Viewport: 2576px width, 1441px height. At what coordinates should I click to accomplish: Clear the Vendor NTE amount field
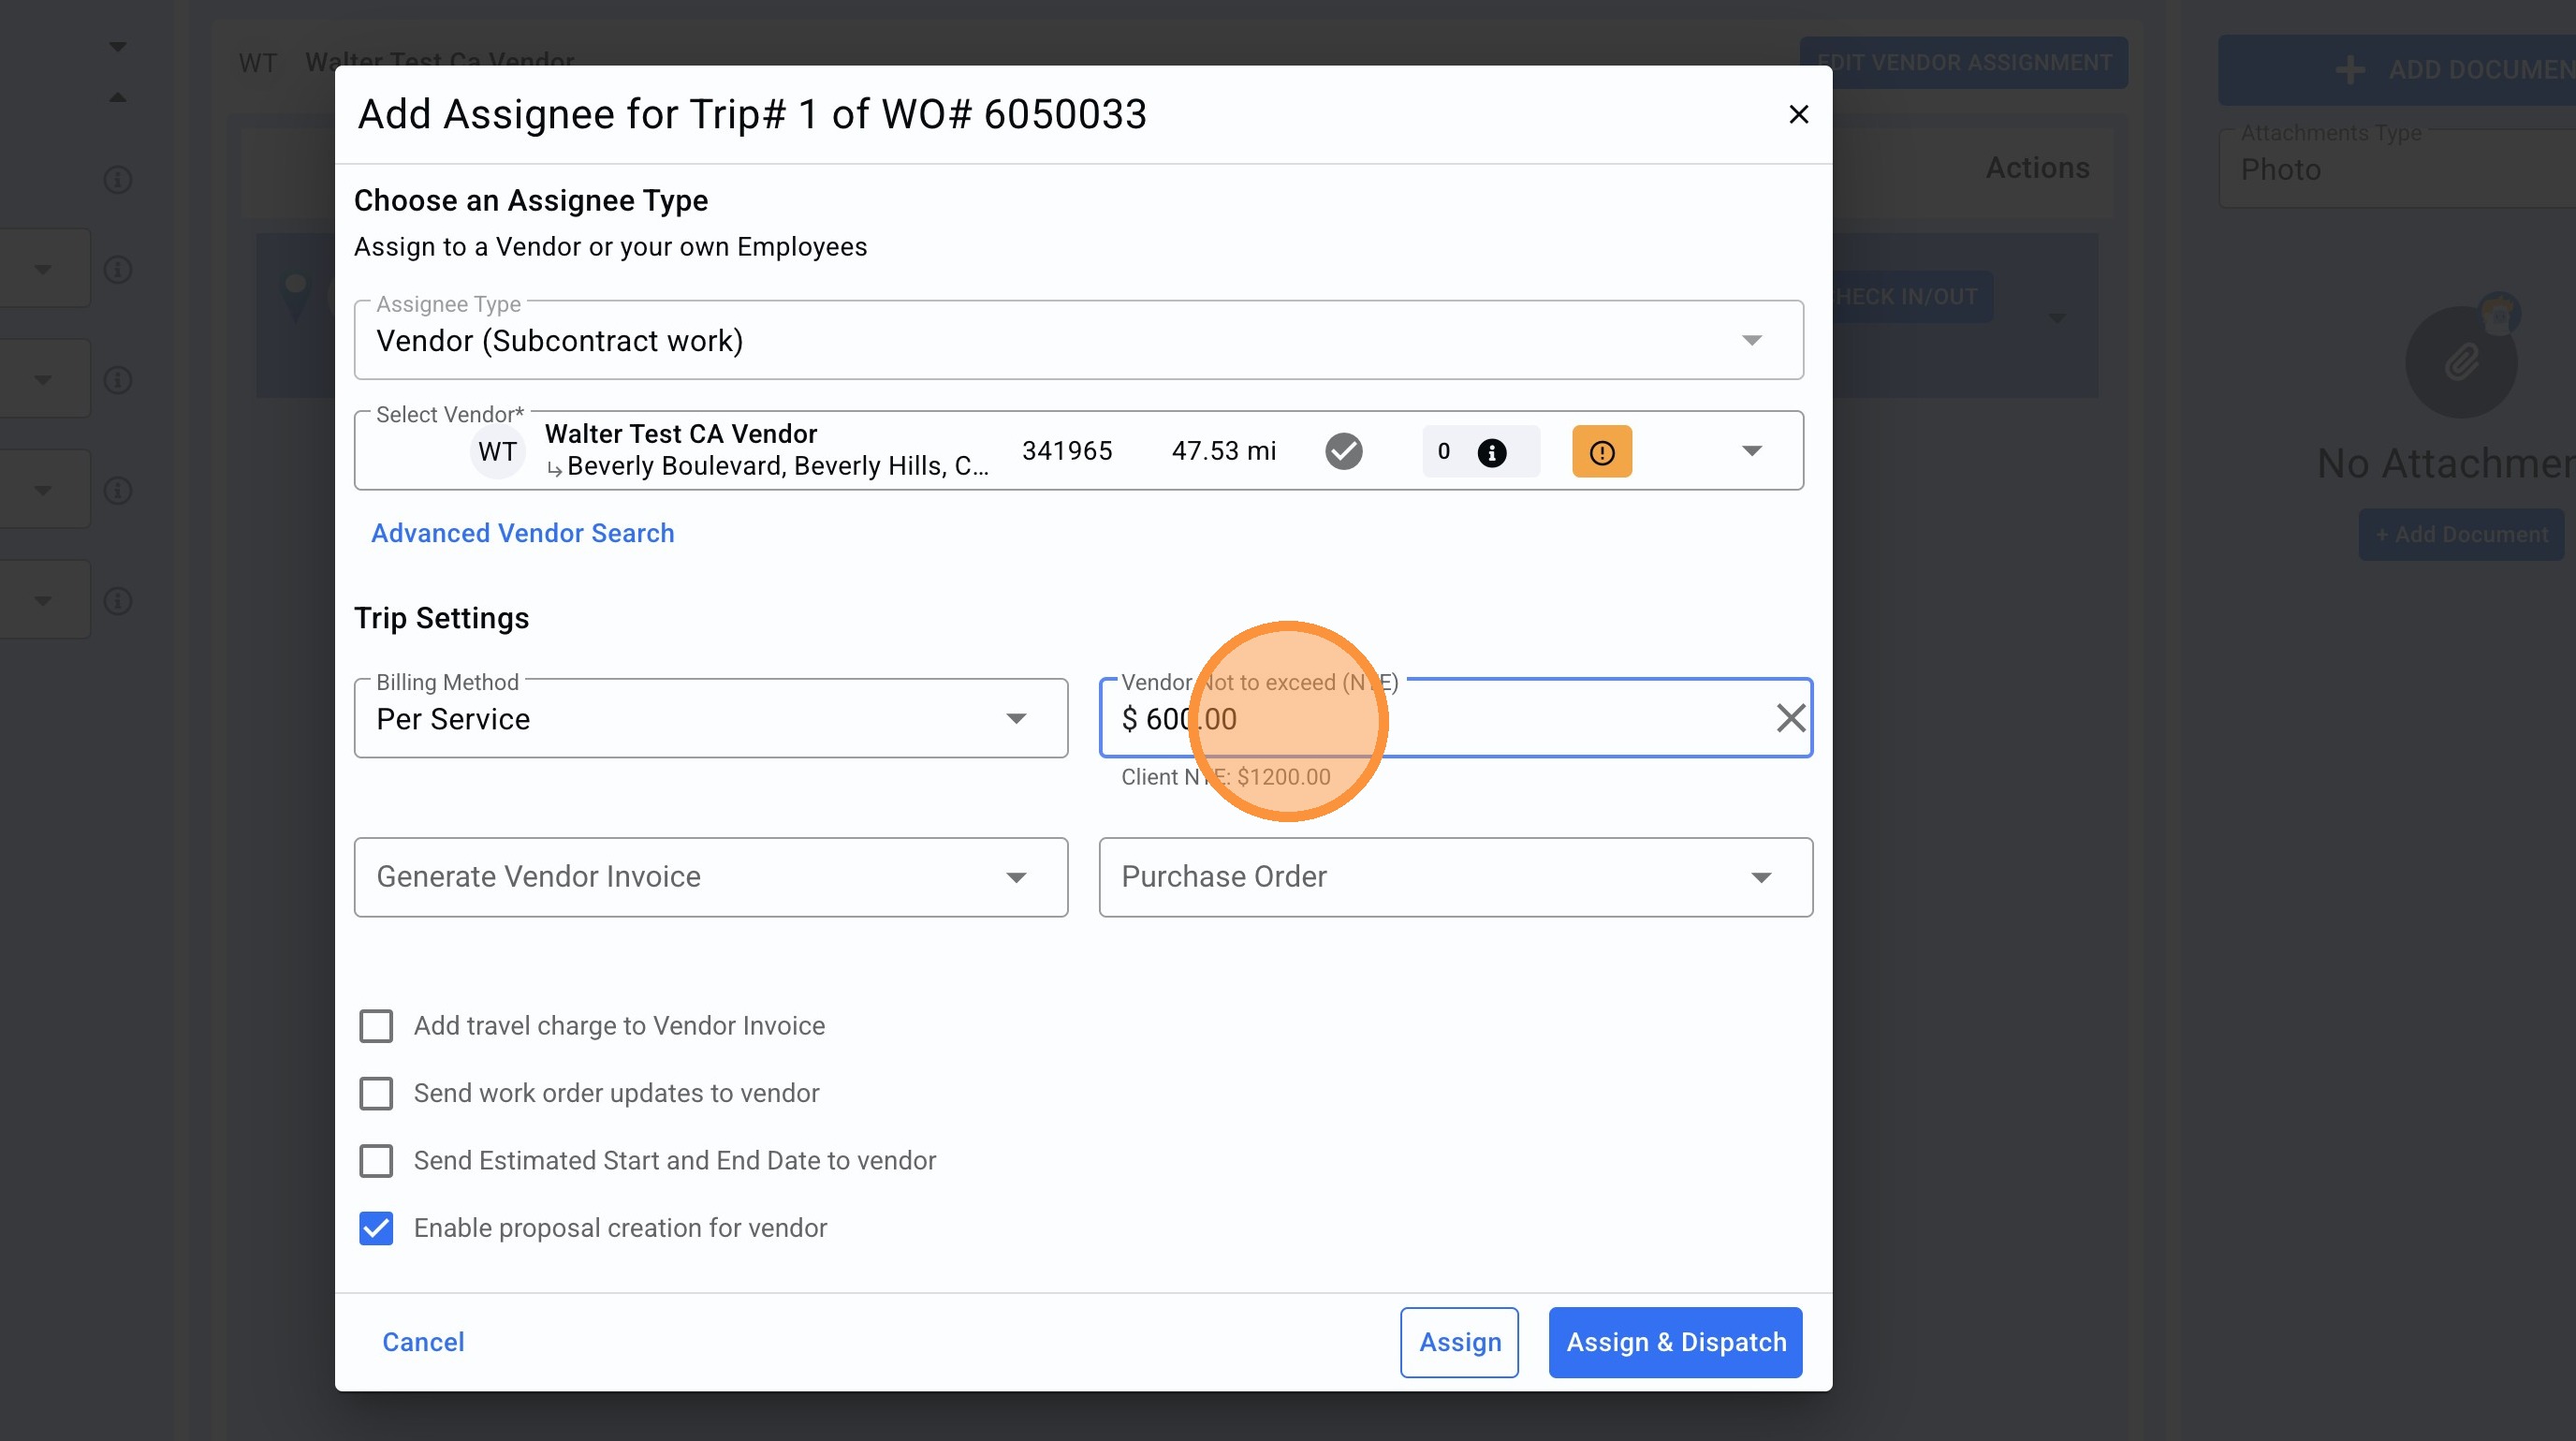pyautogui.click(x=1789, y=718)
